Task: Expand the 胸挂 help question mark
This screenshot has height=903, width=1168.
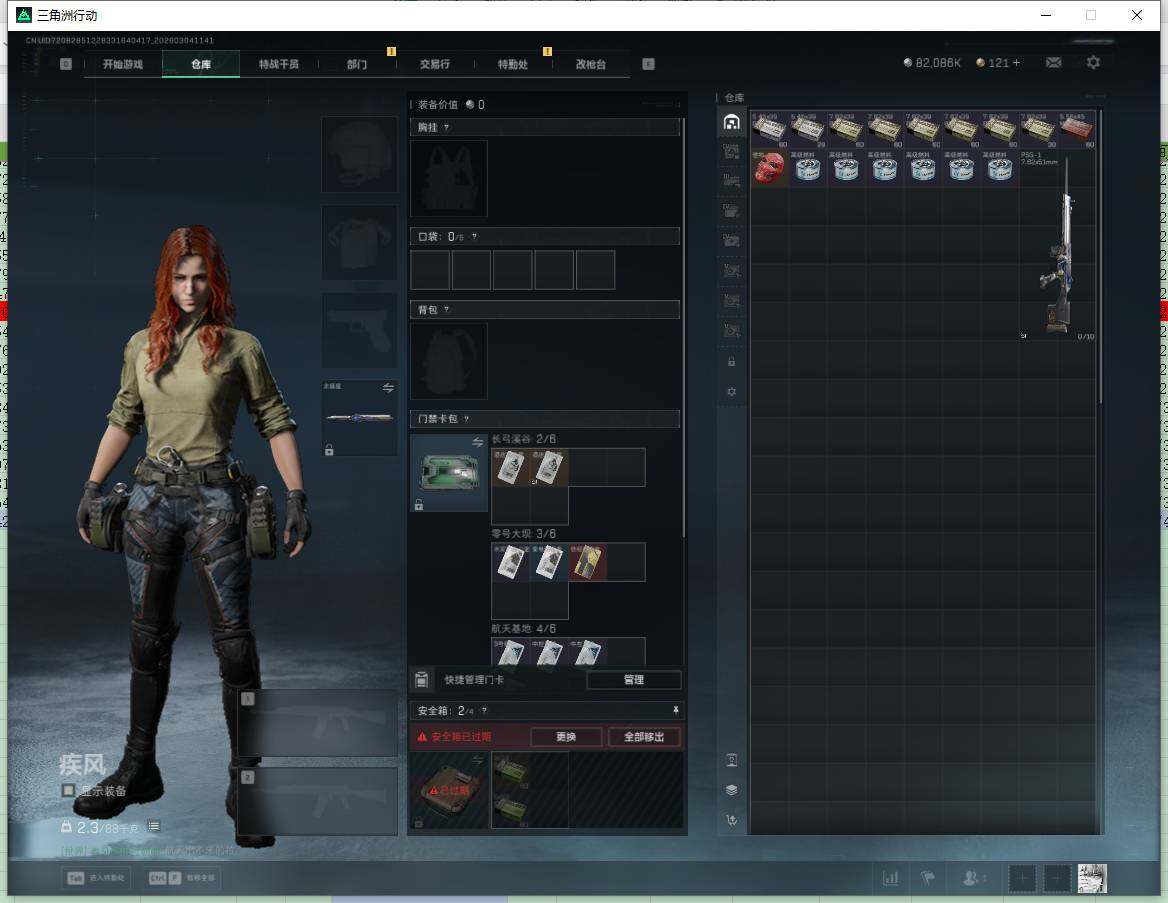Action: coord(446,128)
